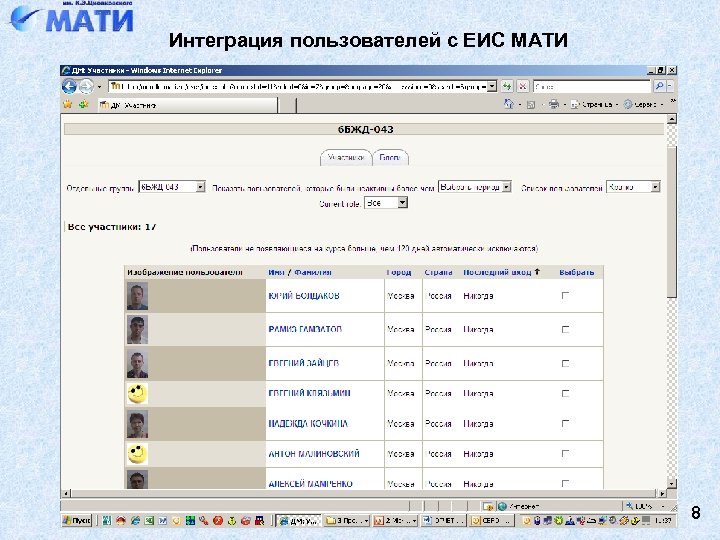Click the horizontal scrollbar left arrow

click(x=66, y=494)
